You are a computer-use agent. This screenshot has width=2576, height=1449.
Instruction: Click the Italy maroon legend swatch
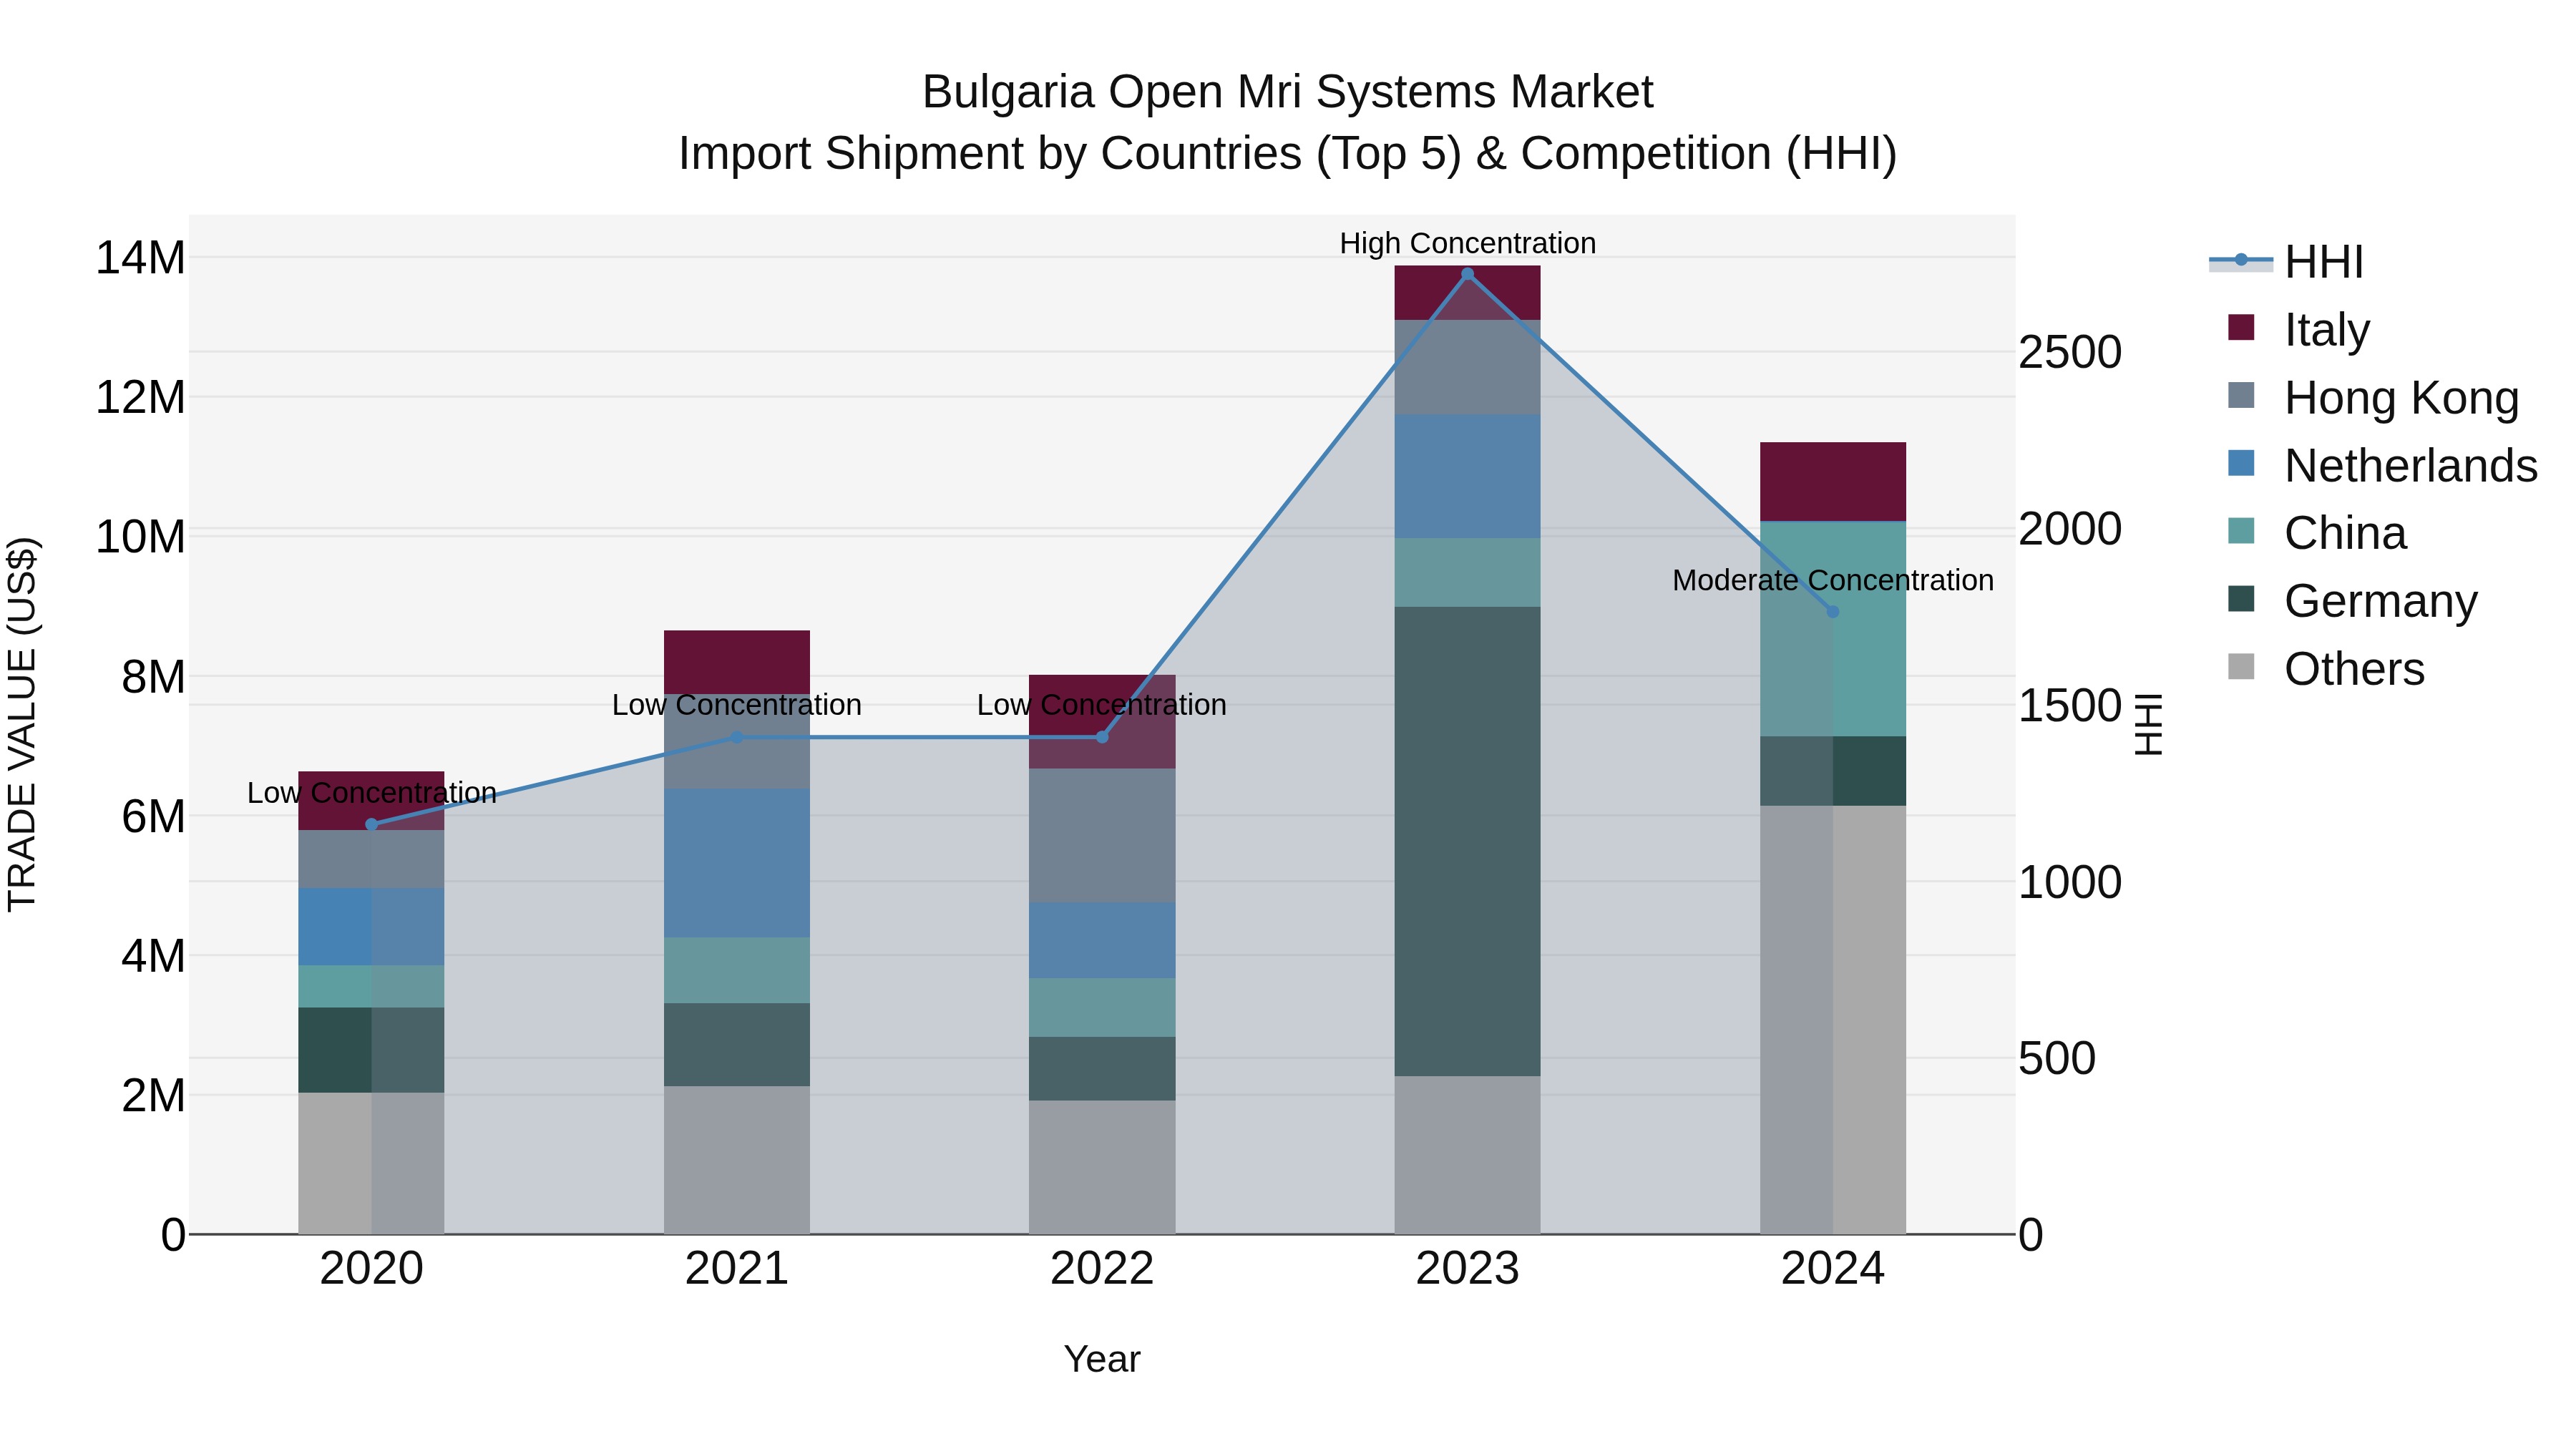click(x=2241, y=327)
